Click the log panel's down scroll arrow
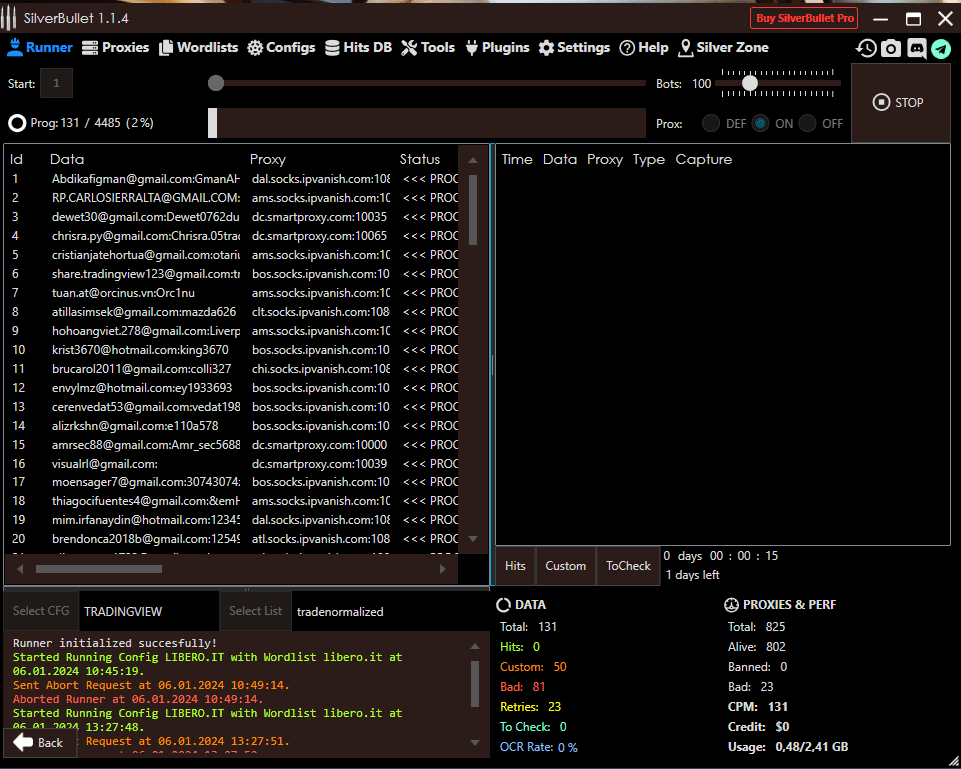961x769 pixels. pos(475,743)
